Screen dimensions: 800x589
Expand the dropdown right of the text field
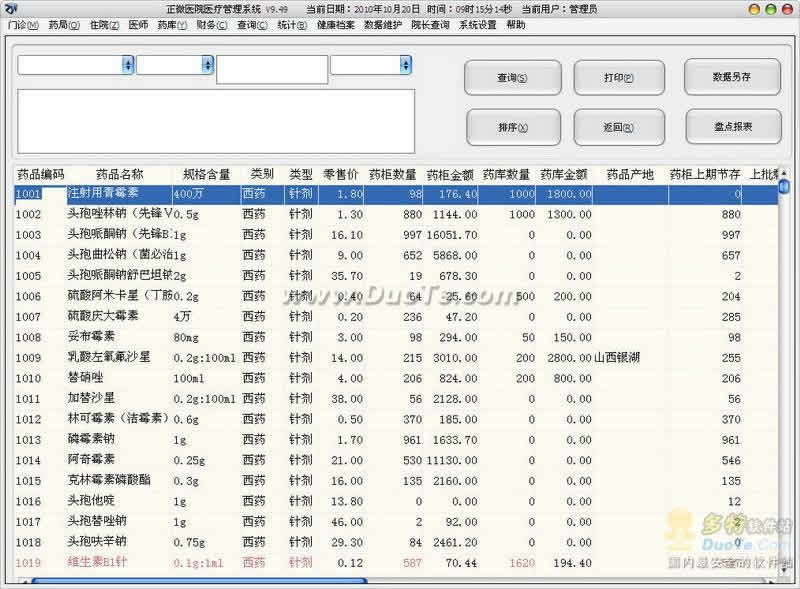(x=405, y=65)
